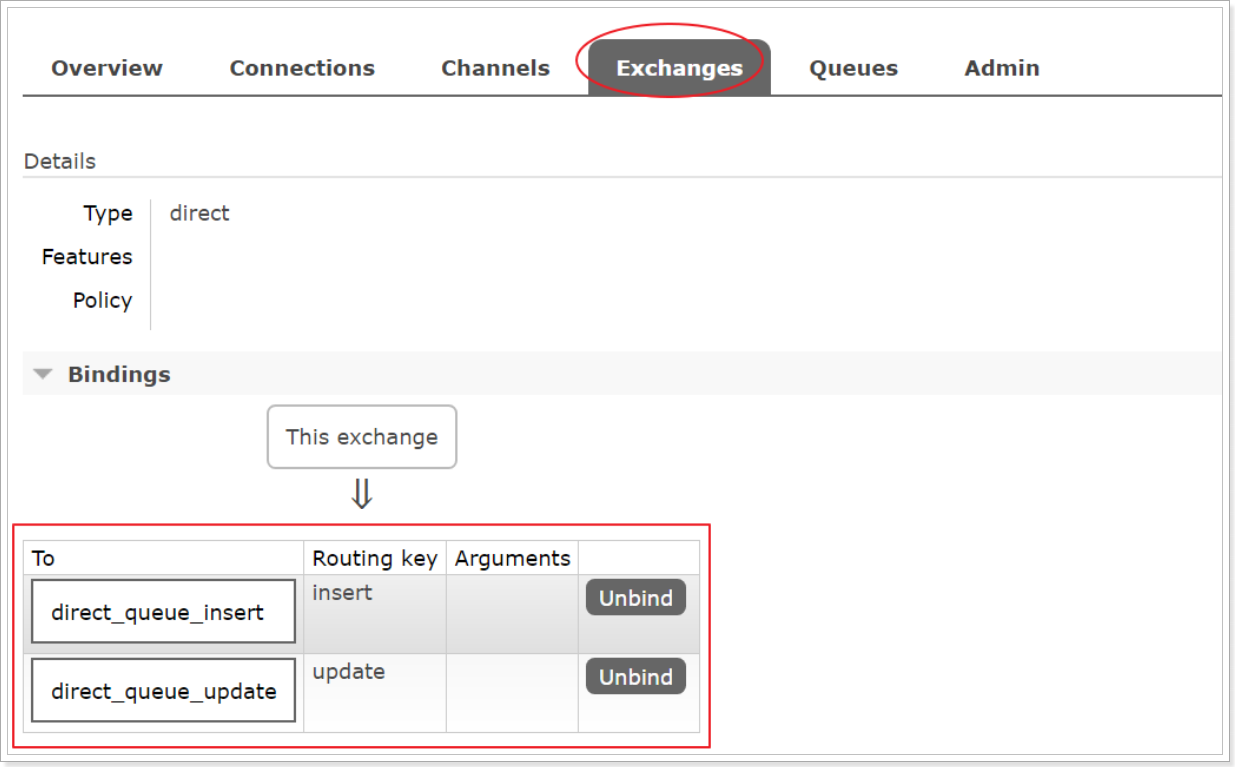Click the "Arguments" column header
1235x767 pixels.
(512, 558)
